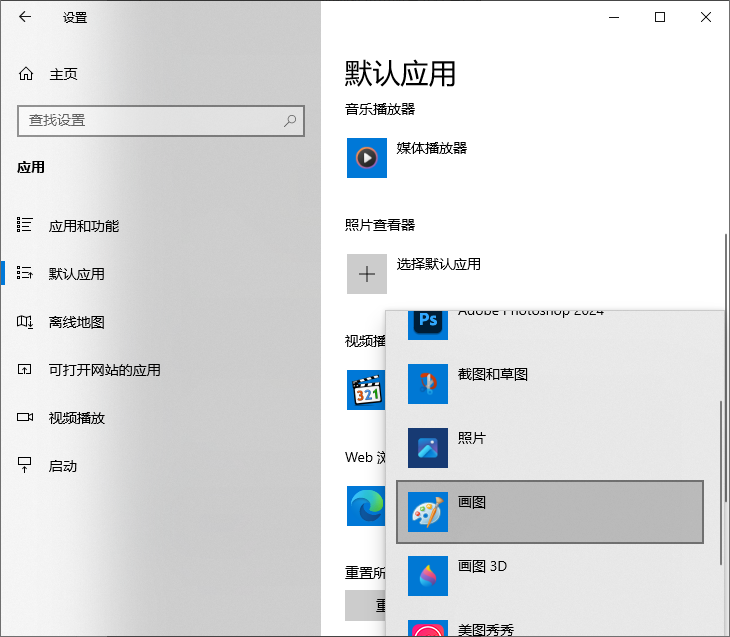Screen dimensions: 730x637
Task: Click app picker popup scrollbar
Action: [721, 483]
